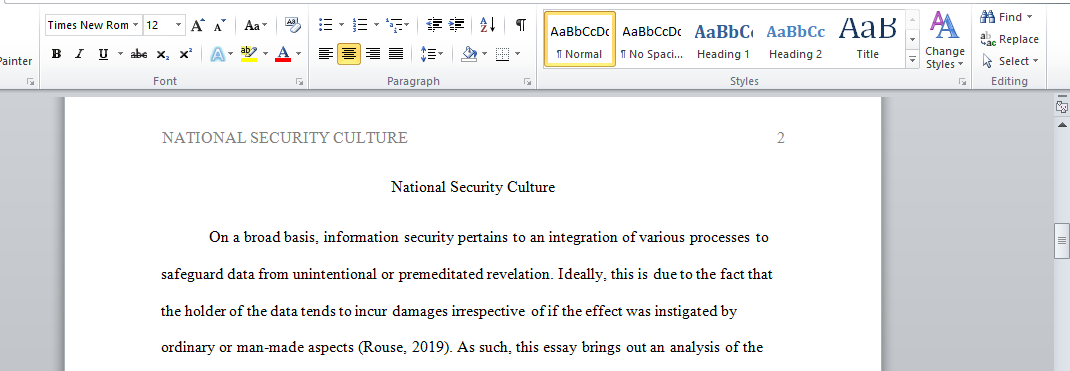Open Text Effects button
Image resolution: width=1070 pixels, height=371 pixels.
pos(218,54)
